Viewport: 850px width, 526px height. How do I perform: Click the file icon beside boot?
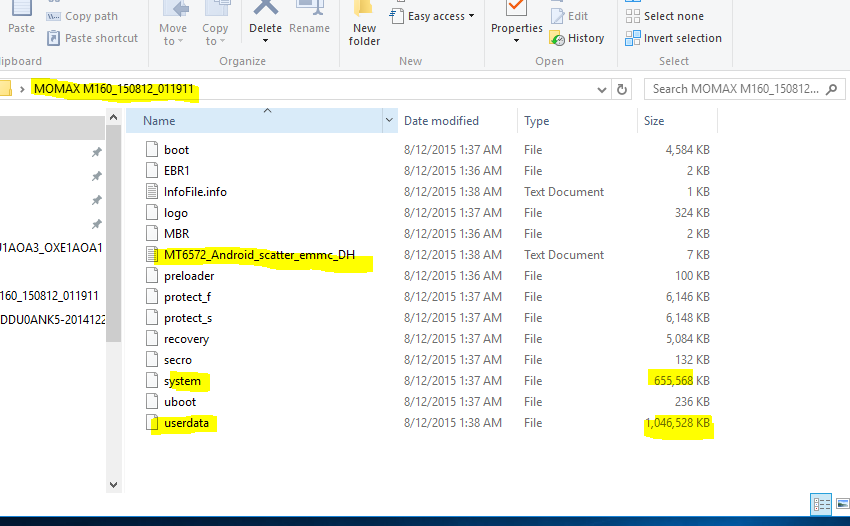point(152,149)
